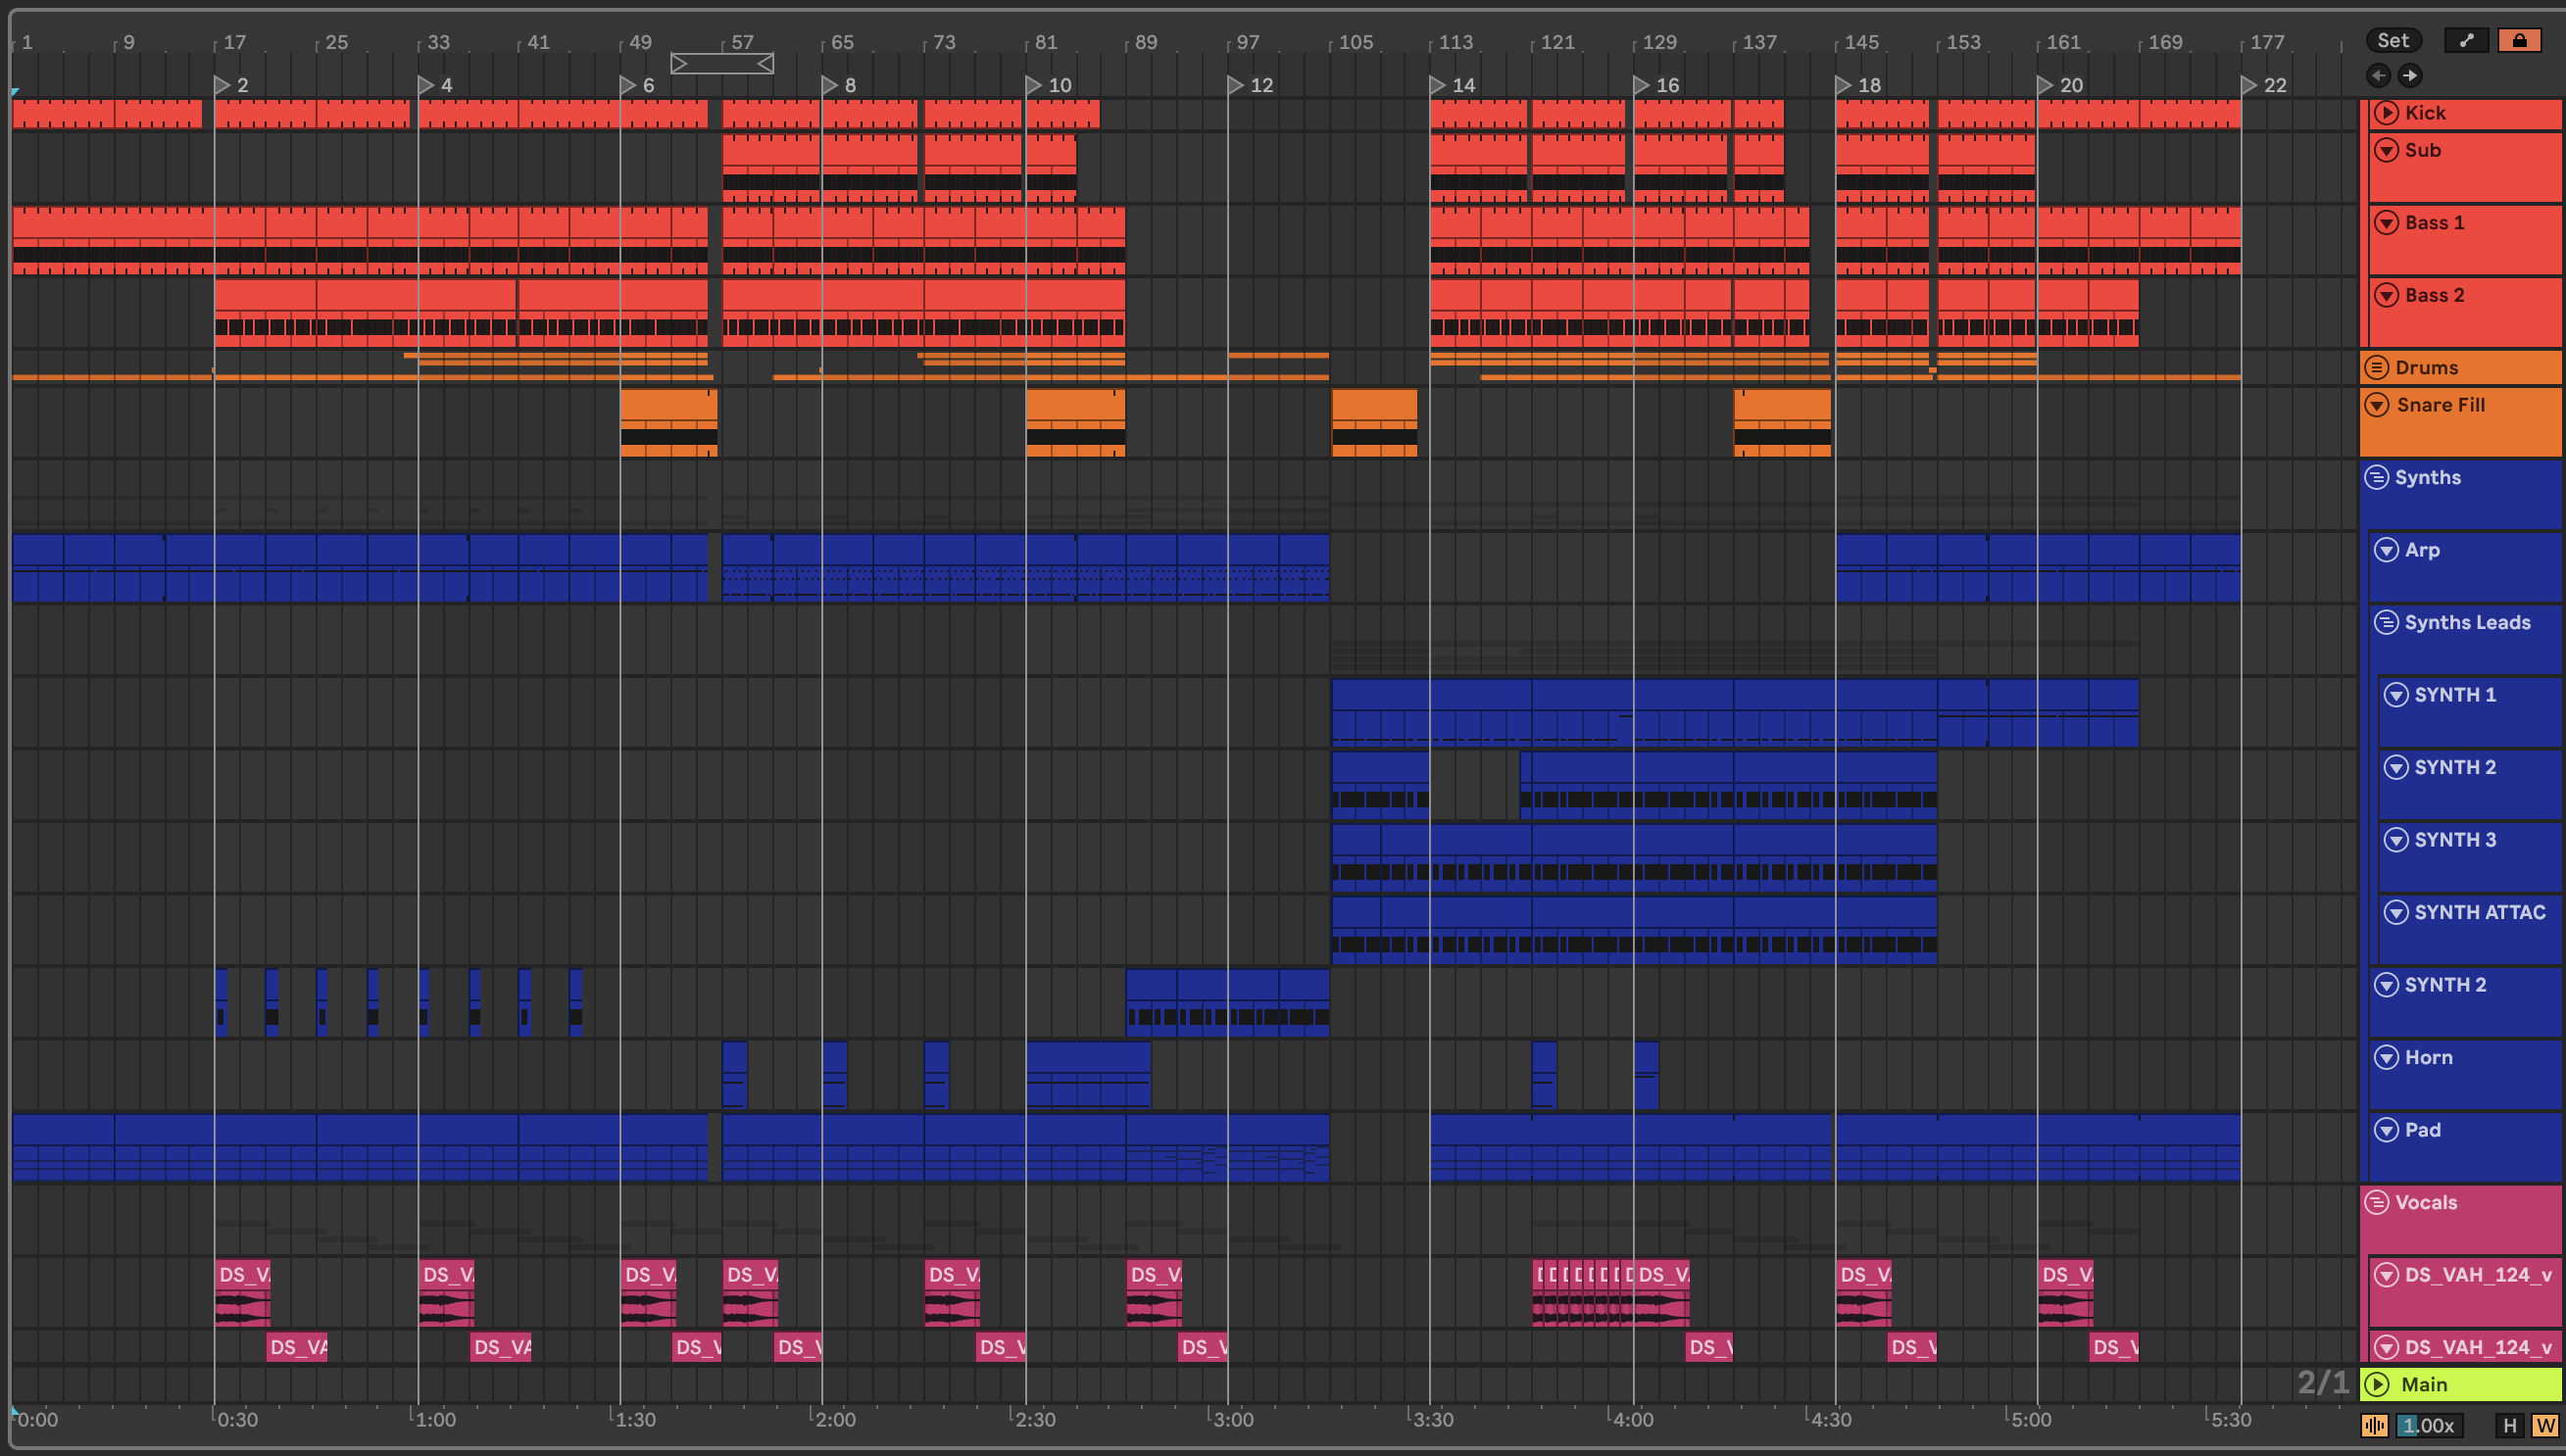Fold the Snare Fill track arrow
Viewport: 2566px width, 1456px height.
(x=2377, y=405)
